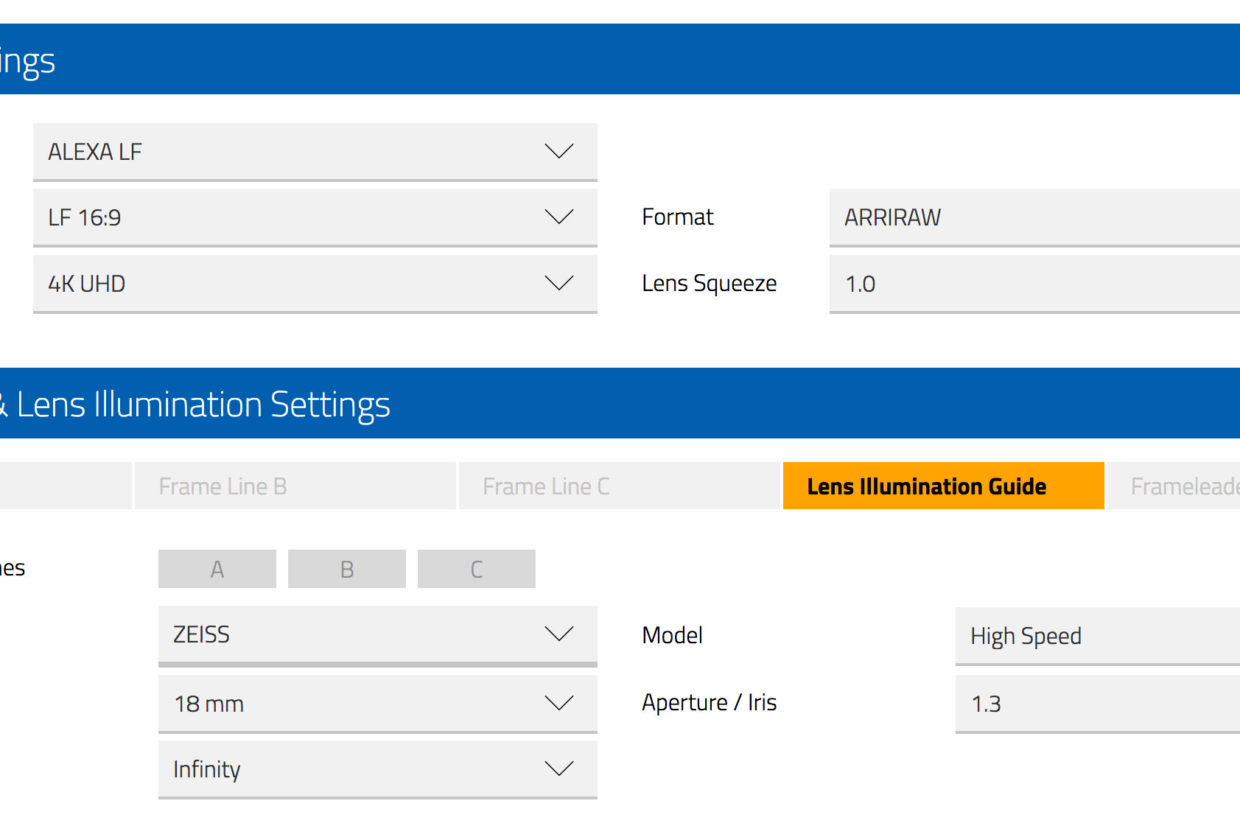Open the 4K UHD resolution dropdown
This screenshot has height=840, width=1240.
pyautogui.click(x=315, y=283)
